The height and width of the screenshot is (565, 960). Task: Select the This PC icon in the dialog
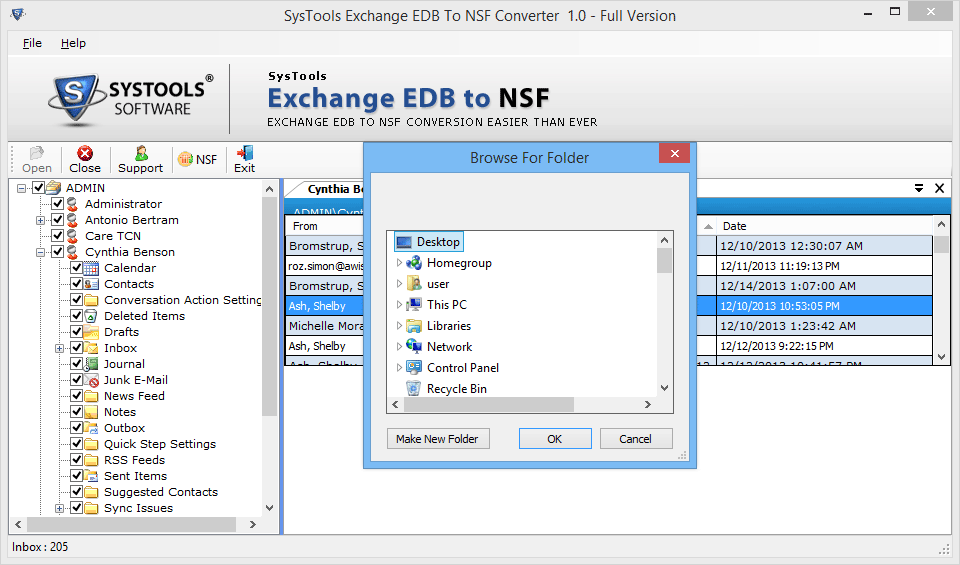tap(414, 304)
